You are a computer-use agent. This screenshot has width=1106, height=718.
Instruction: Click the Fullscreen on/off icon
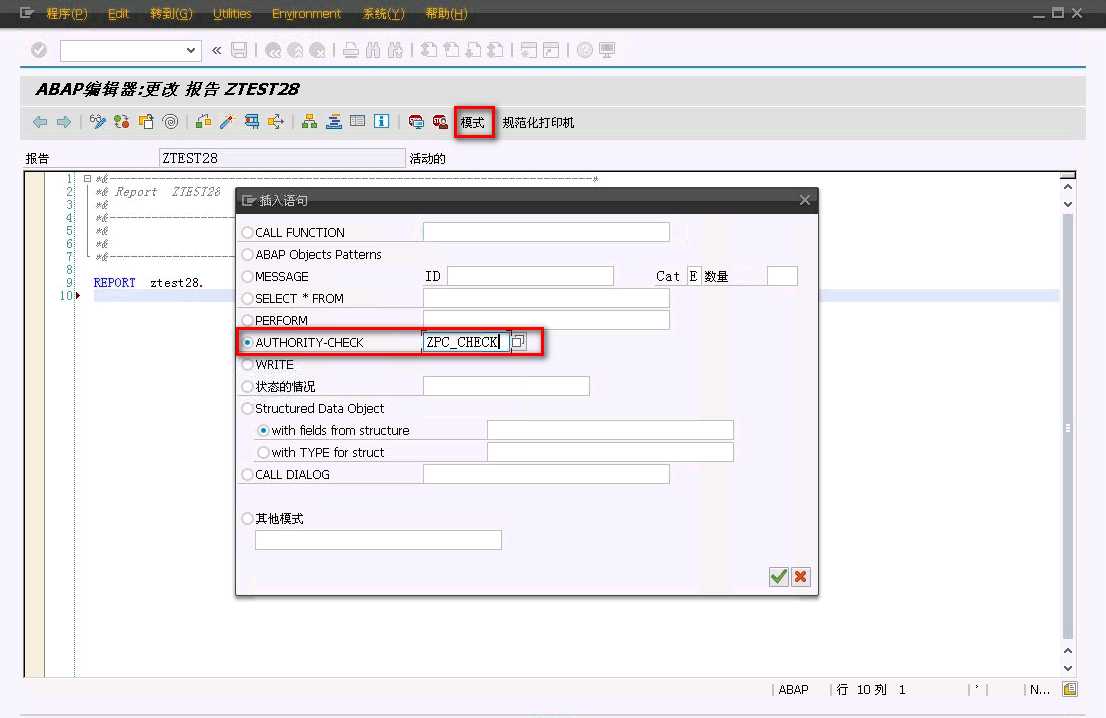point(358,121)
